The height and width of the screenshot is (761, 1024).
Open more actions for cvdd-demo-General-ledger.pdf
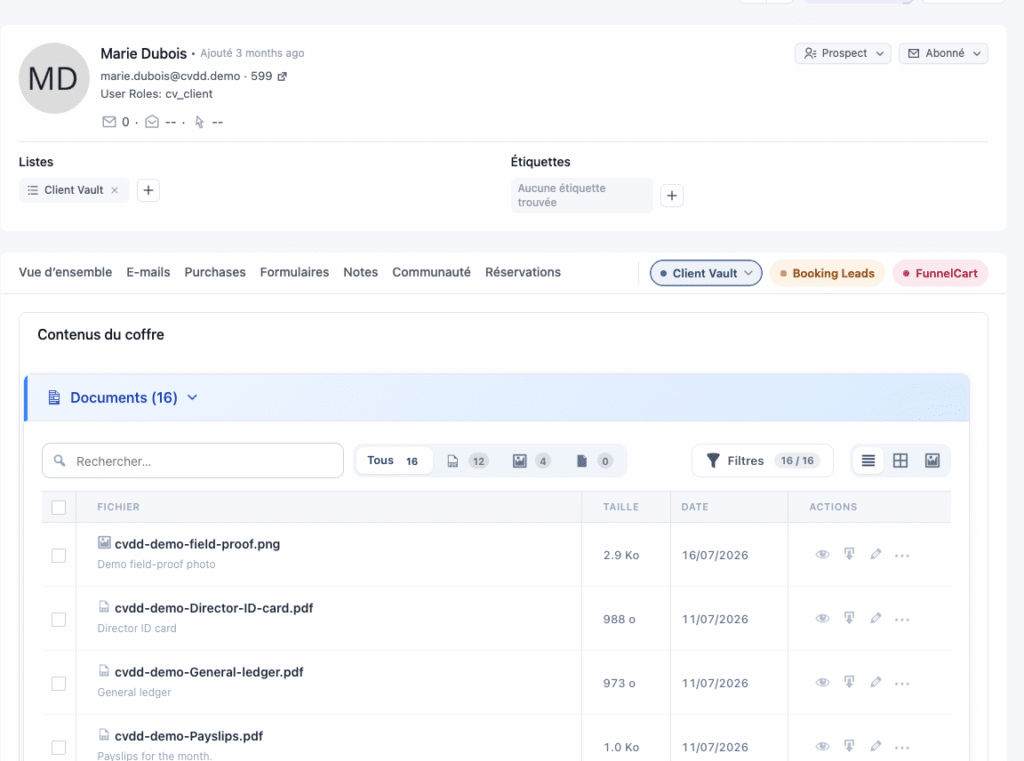pyautogui.click(x=902, y=683)
